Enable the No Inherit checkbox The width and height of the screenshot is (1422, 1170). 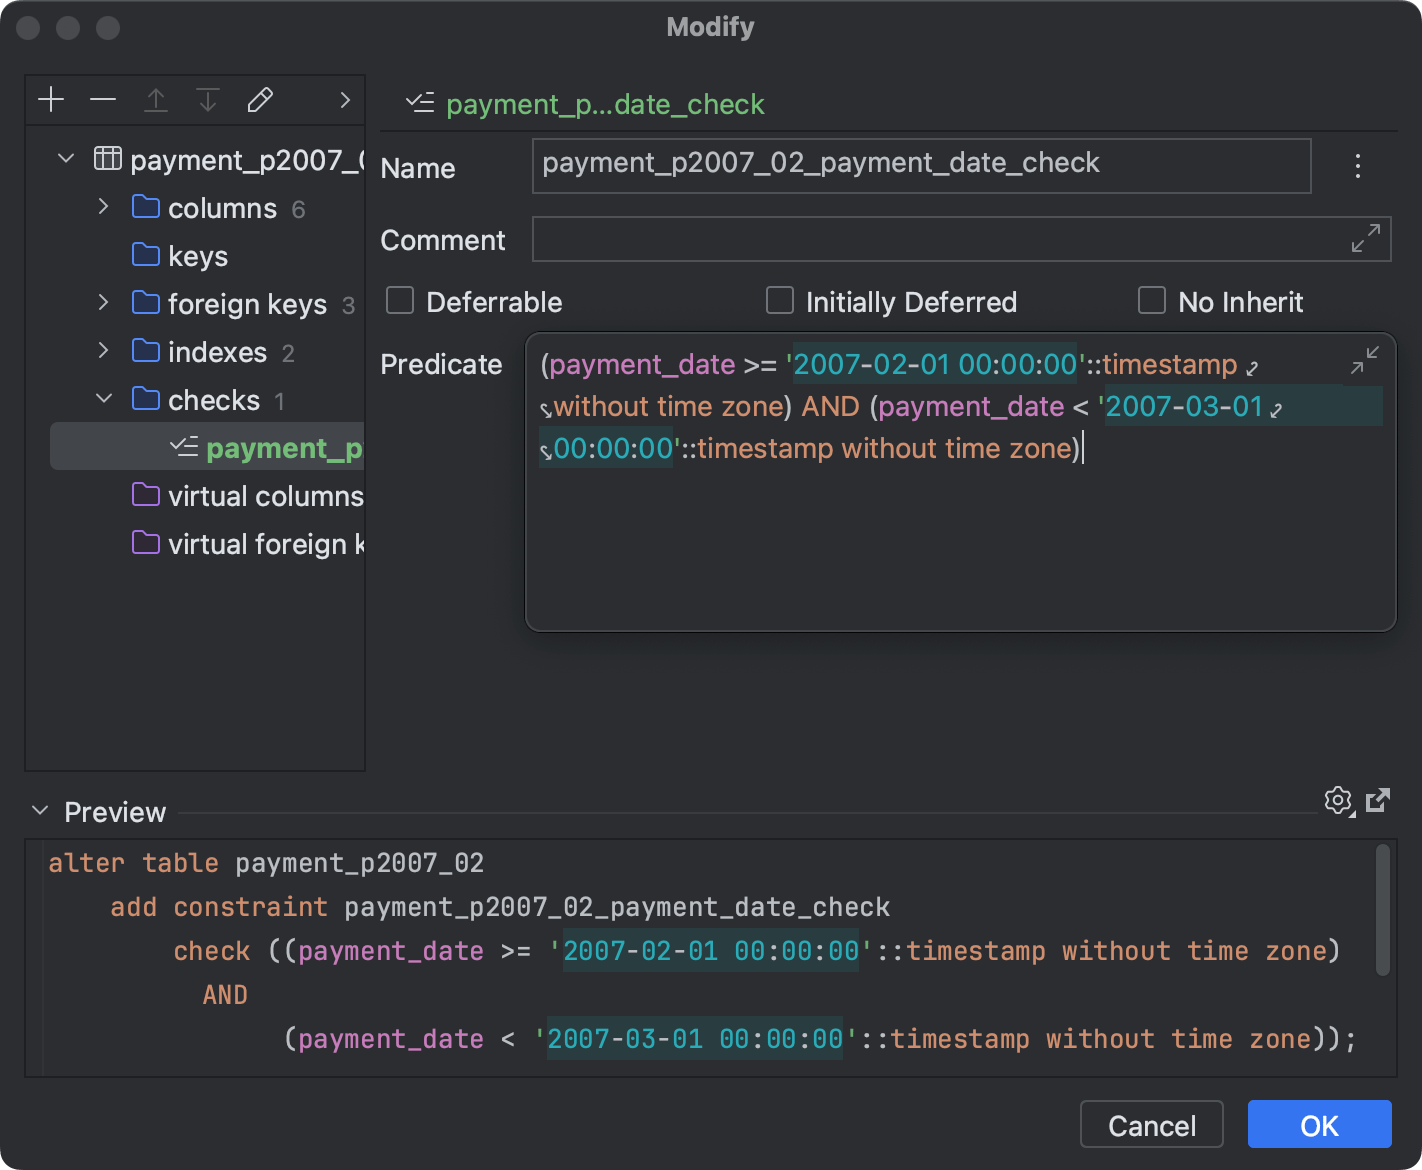1152,300
